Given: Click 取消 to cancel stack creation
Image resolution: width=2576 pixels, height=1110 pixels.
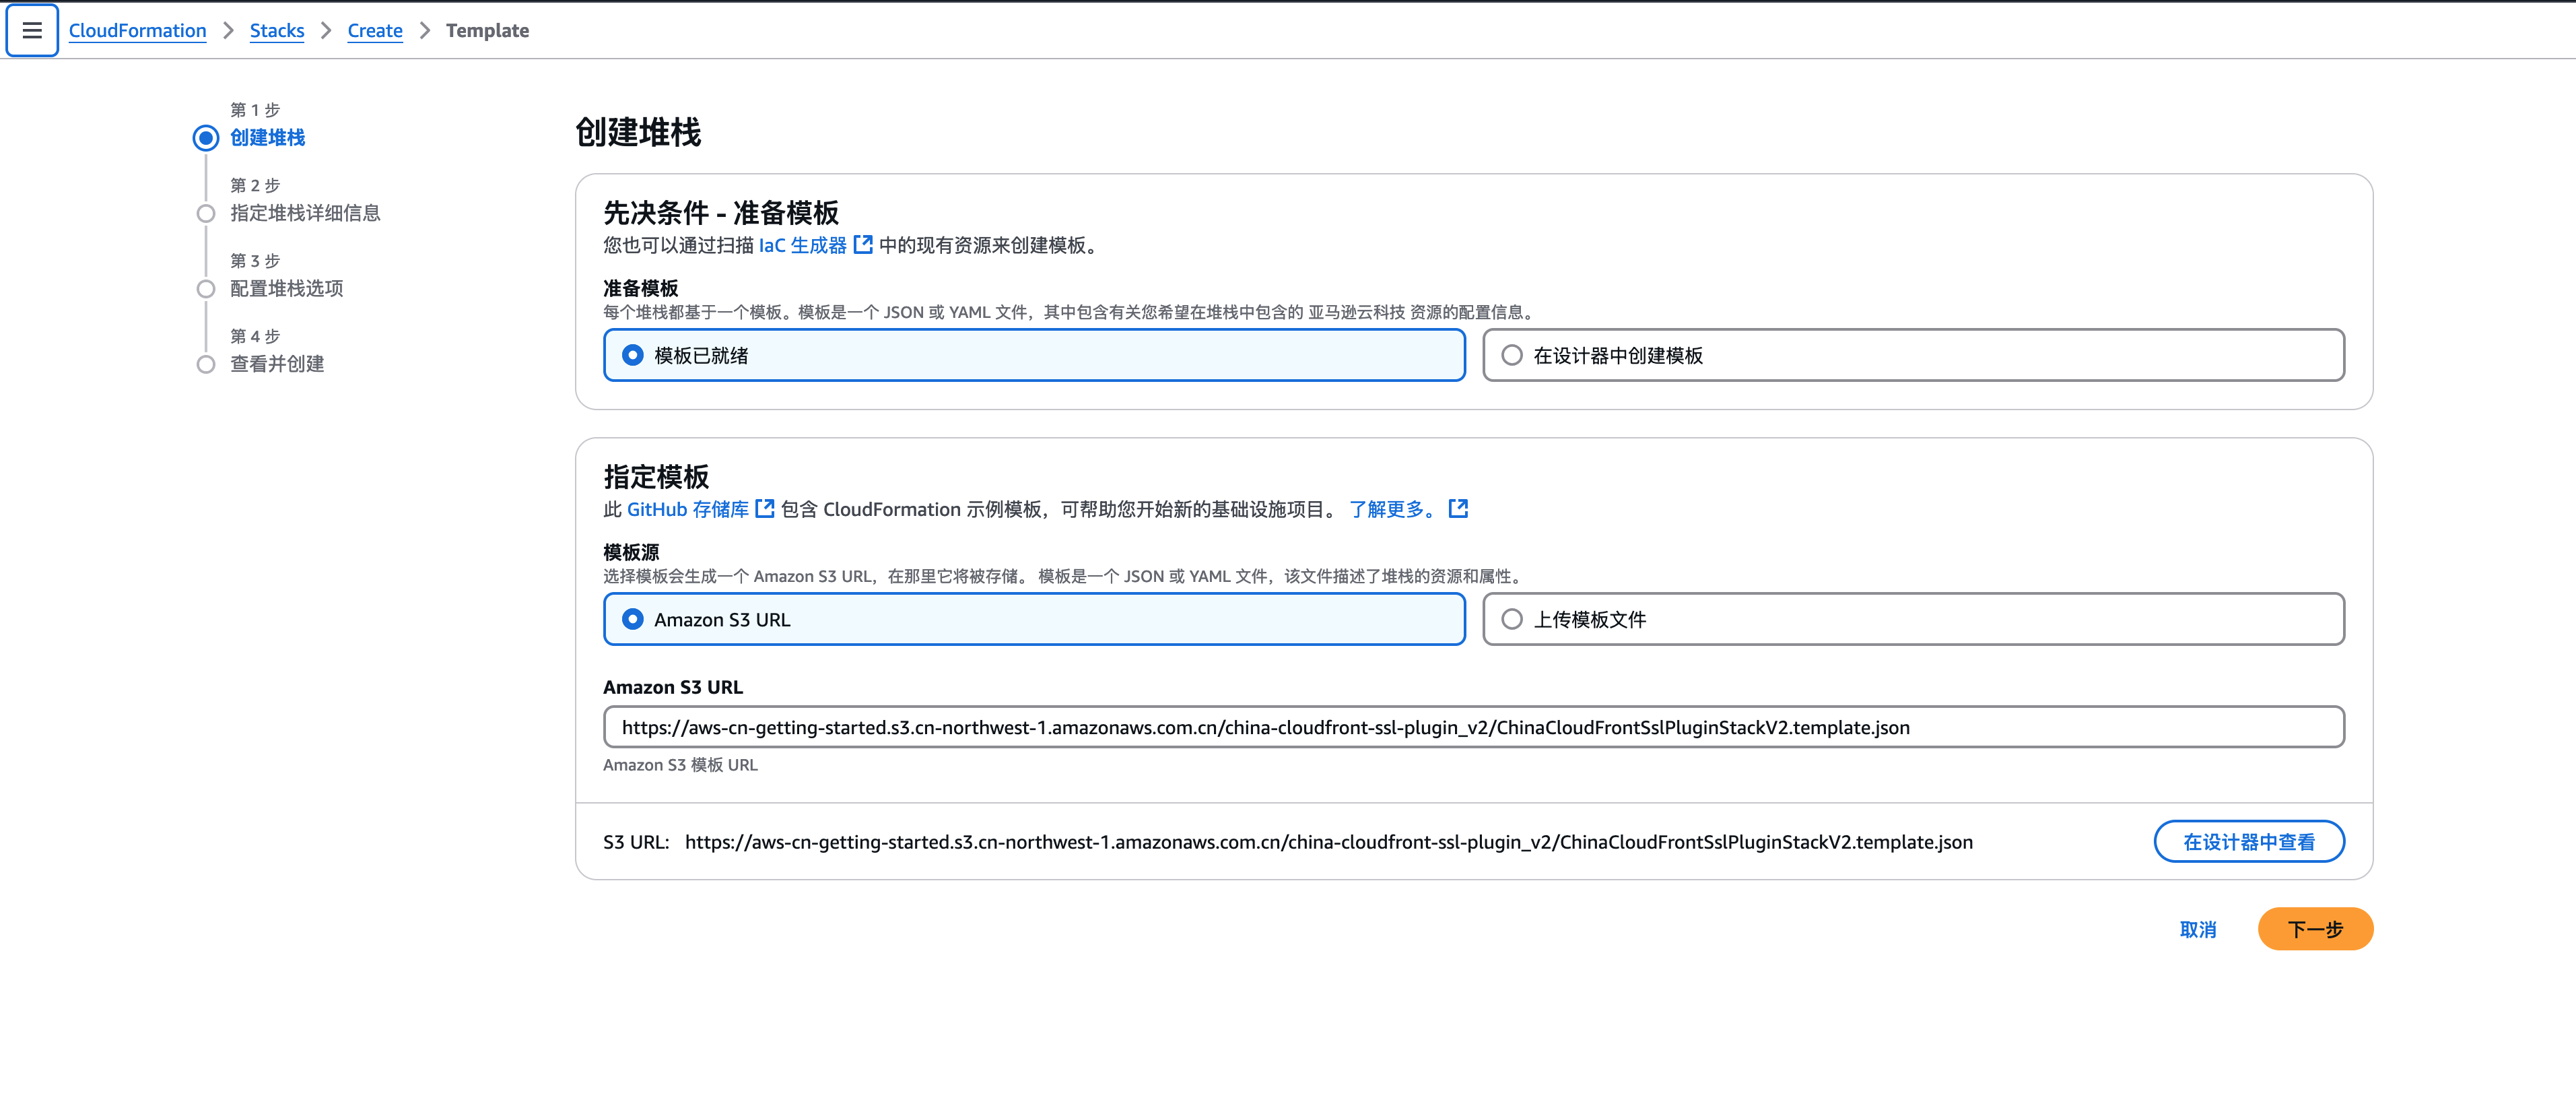Looking at the screenshot, I should 2197,929.
